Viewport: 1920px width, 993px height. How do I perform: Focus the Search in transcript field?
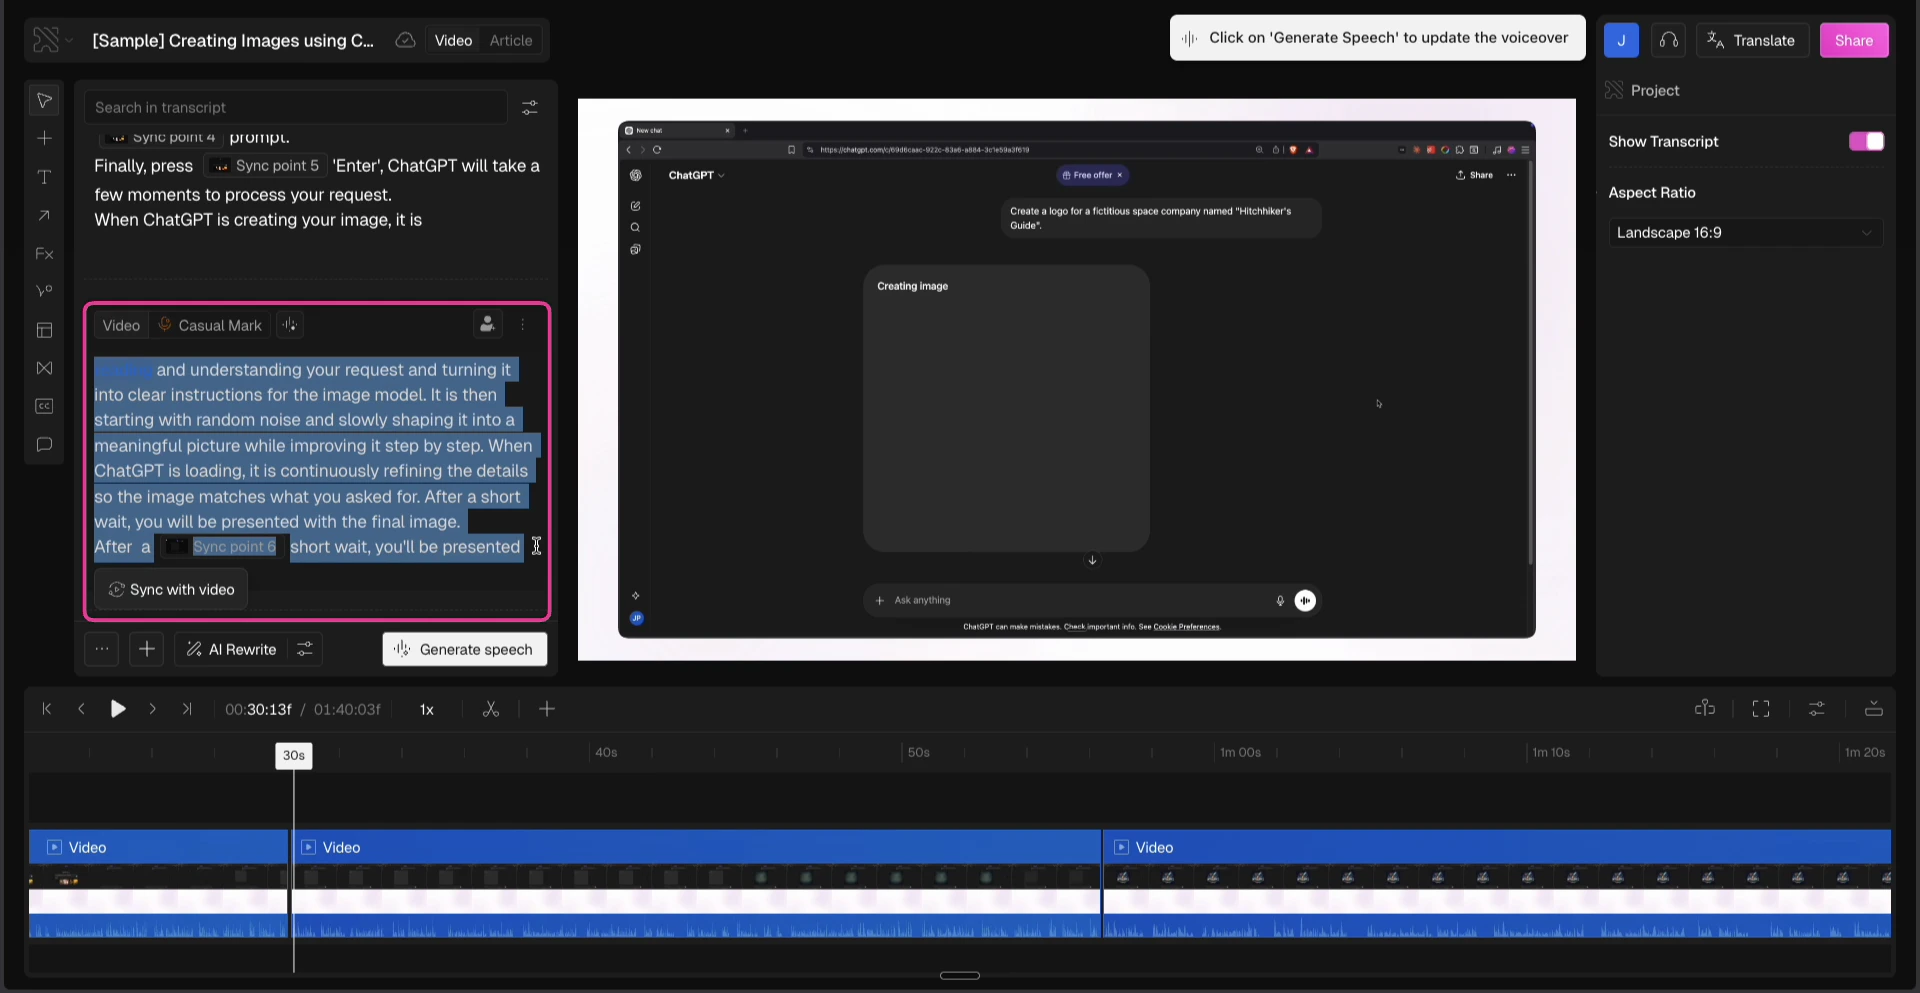pyautogui.click(x=297, y=107)
